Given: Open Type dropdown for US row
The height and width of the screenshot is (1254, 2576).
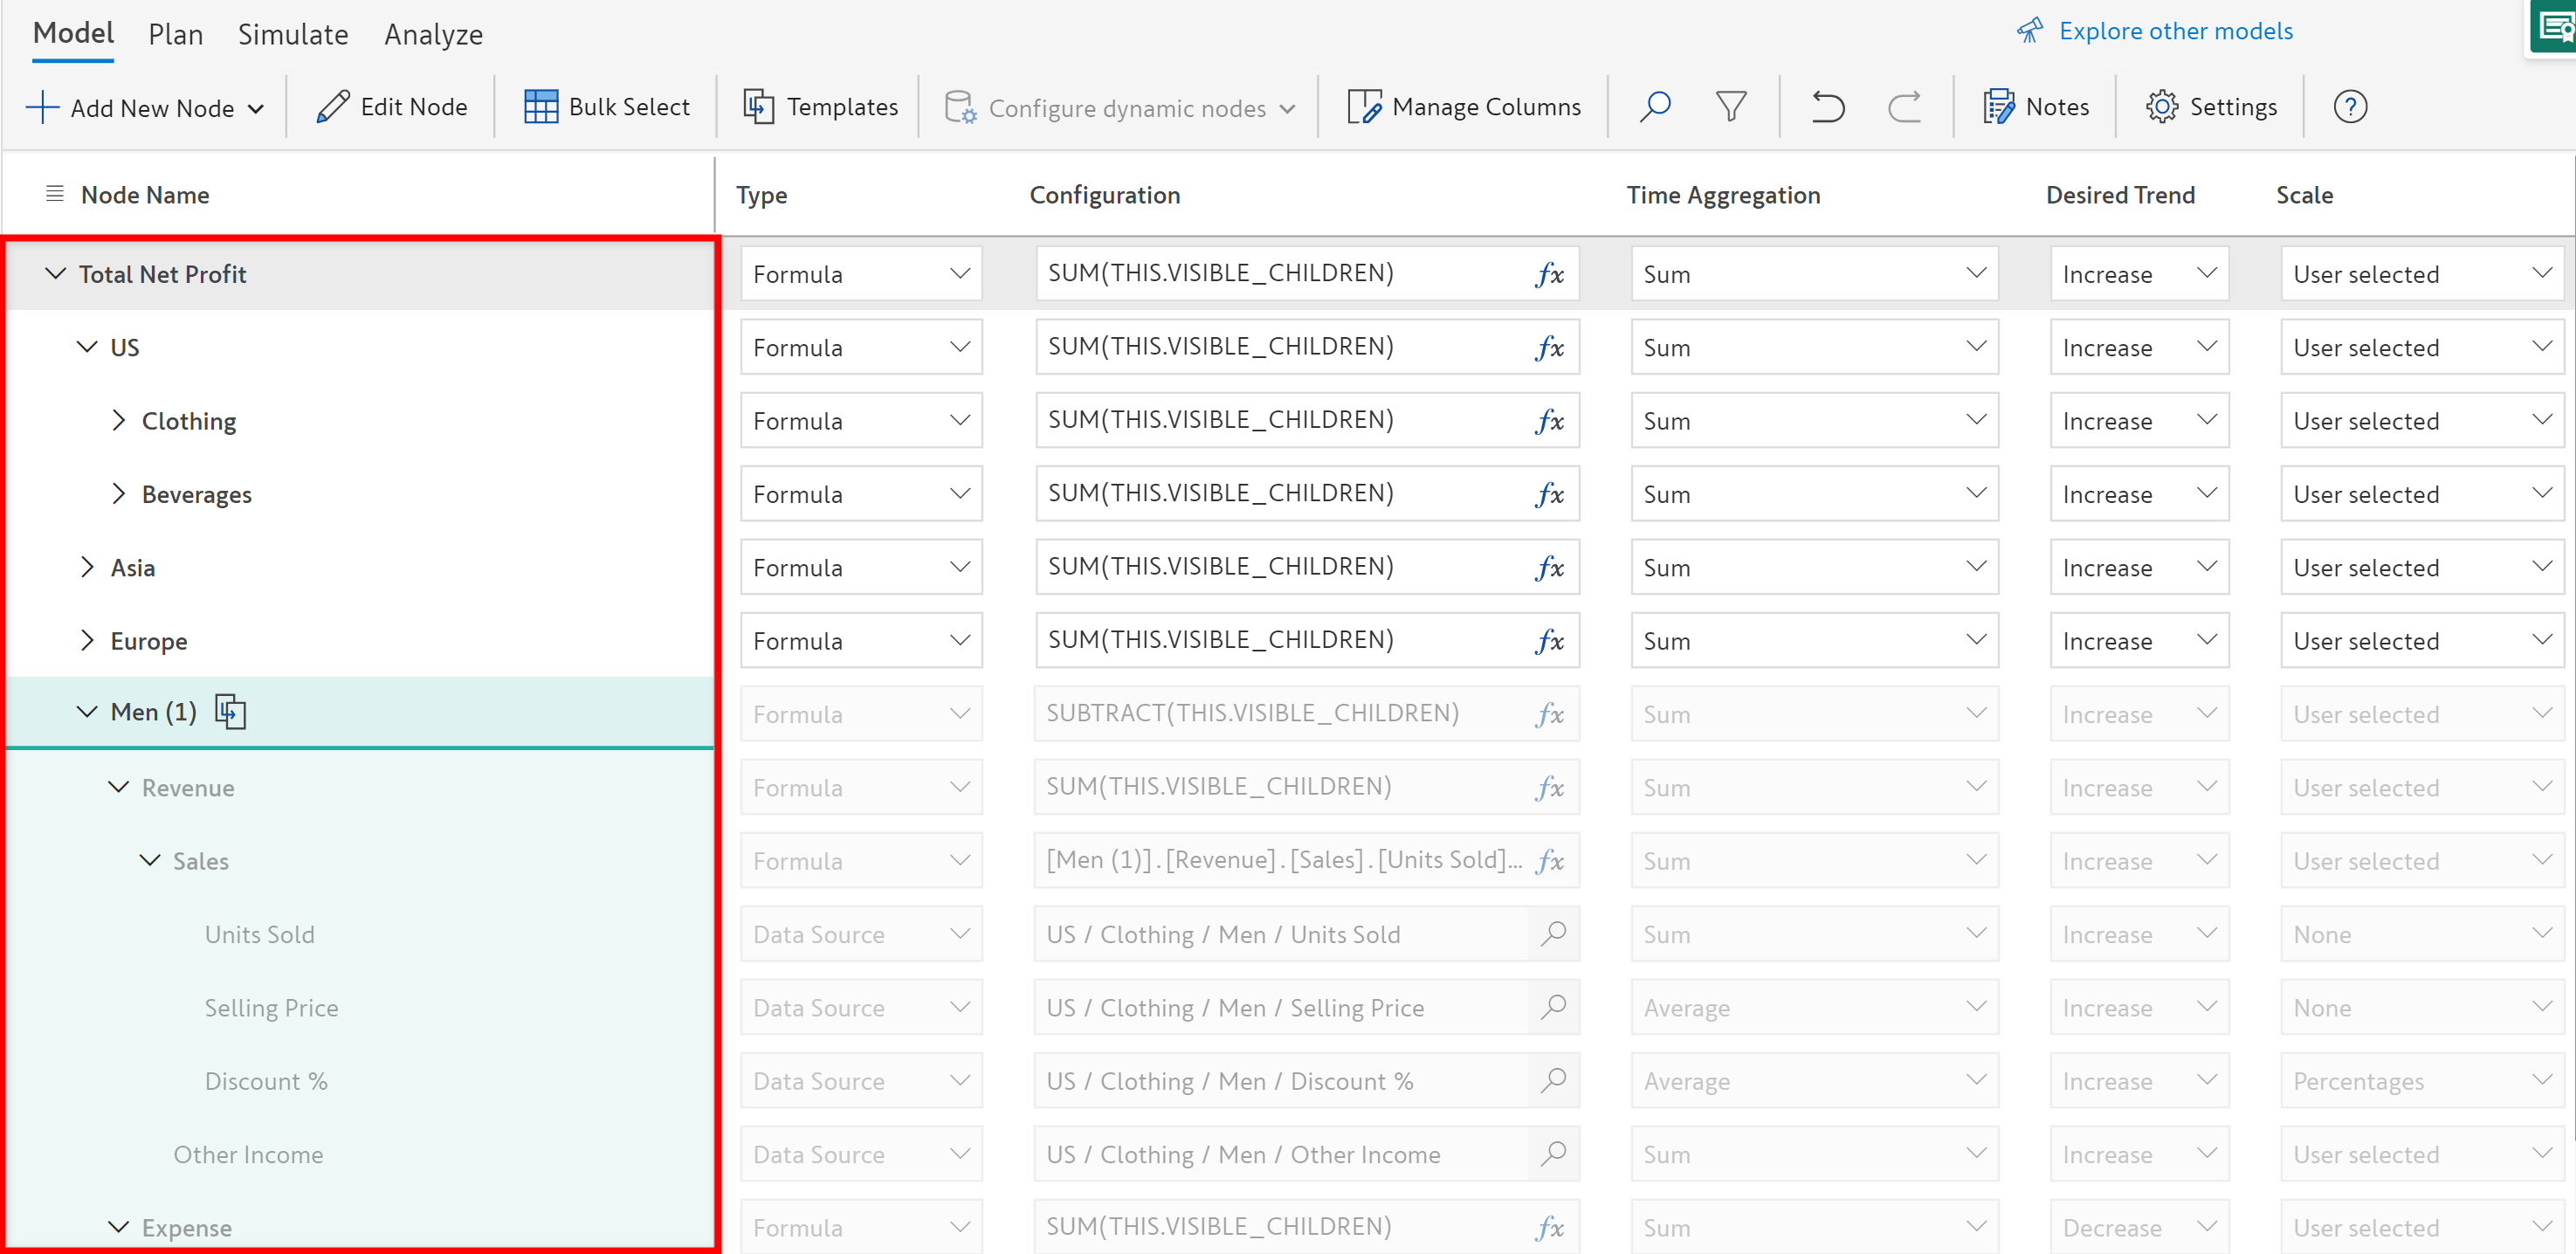Looking at the screenshot, I should (860, 347).
